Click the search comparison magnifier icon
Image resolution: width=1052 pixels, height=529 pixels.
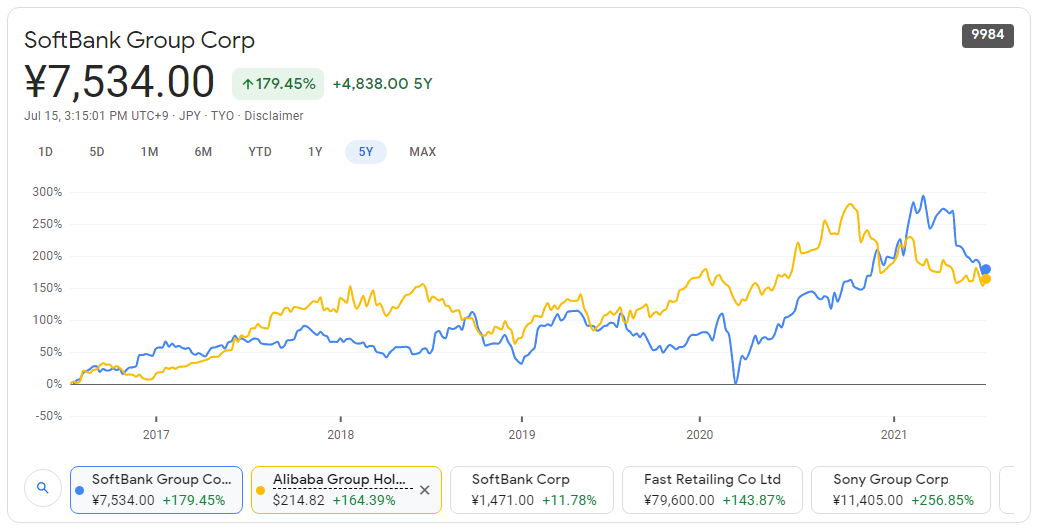pos(42,489)
